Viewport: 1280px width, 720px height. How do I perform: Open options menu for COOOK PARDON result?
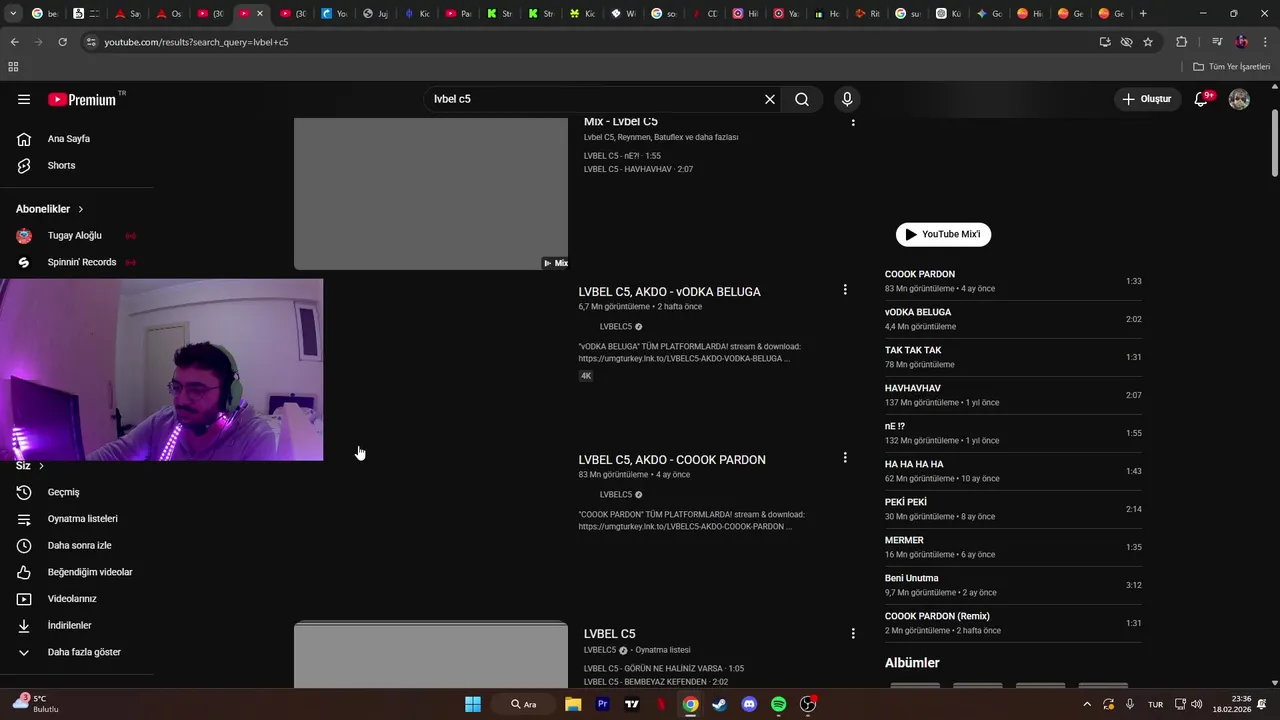pos(845,458)
